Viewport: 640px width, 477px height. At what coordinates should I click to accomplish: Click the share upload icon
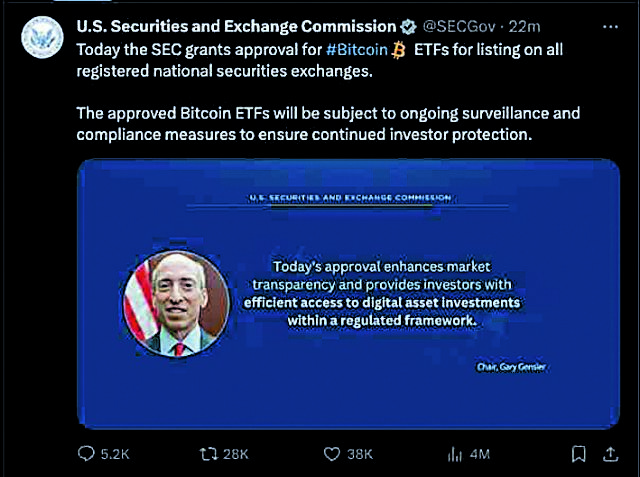click(611, 454)
